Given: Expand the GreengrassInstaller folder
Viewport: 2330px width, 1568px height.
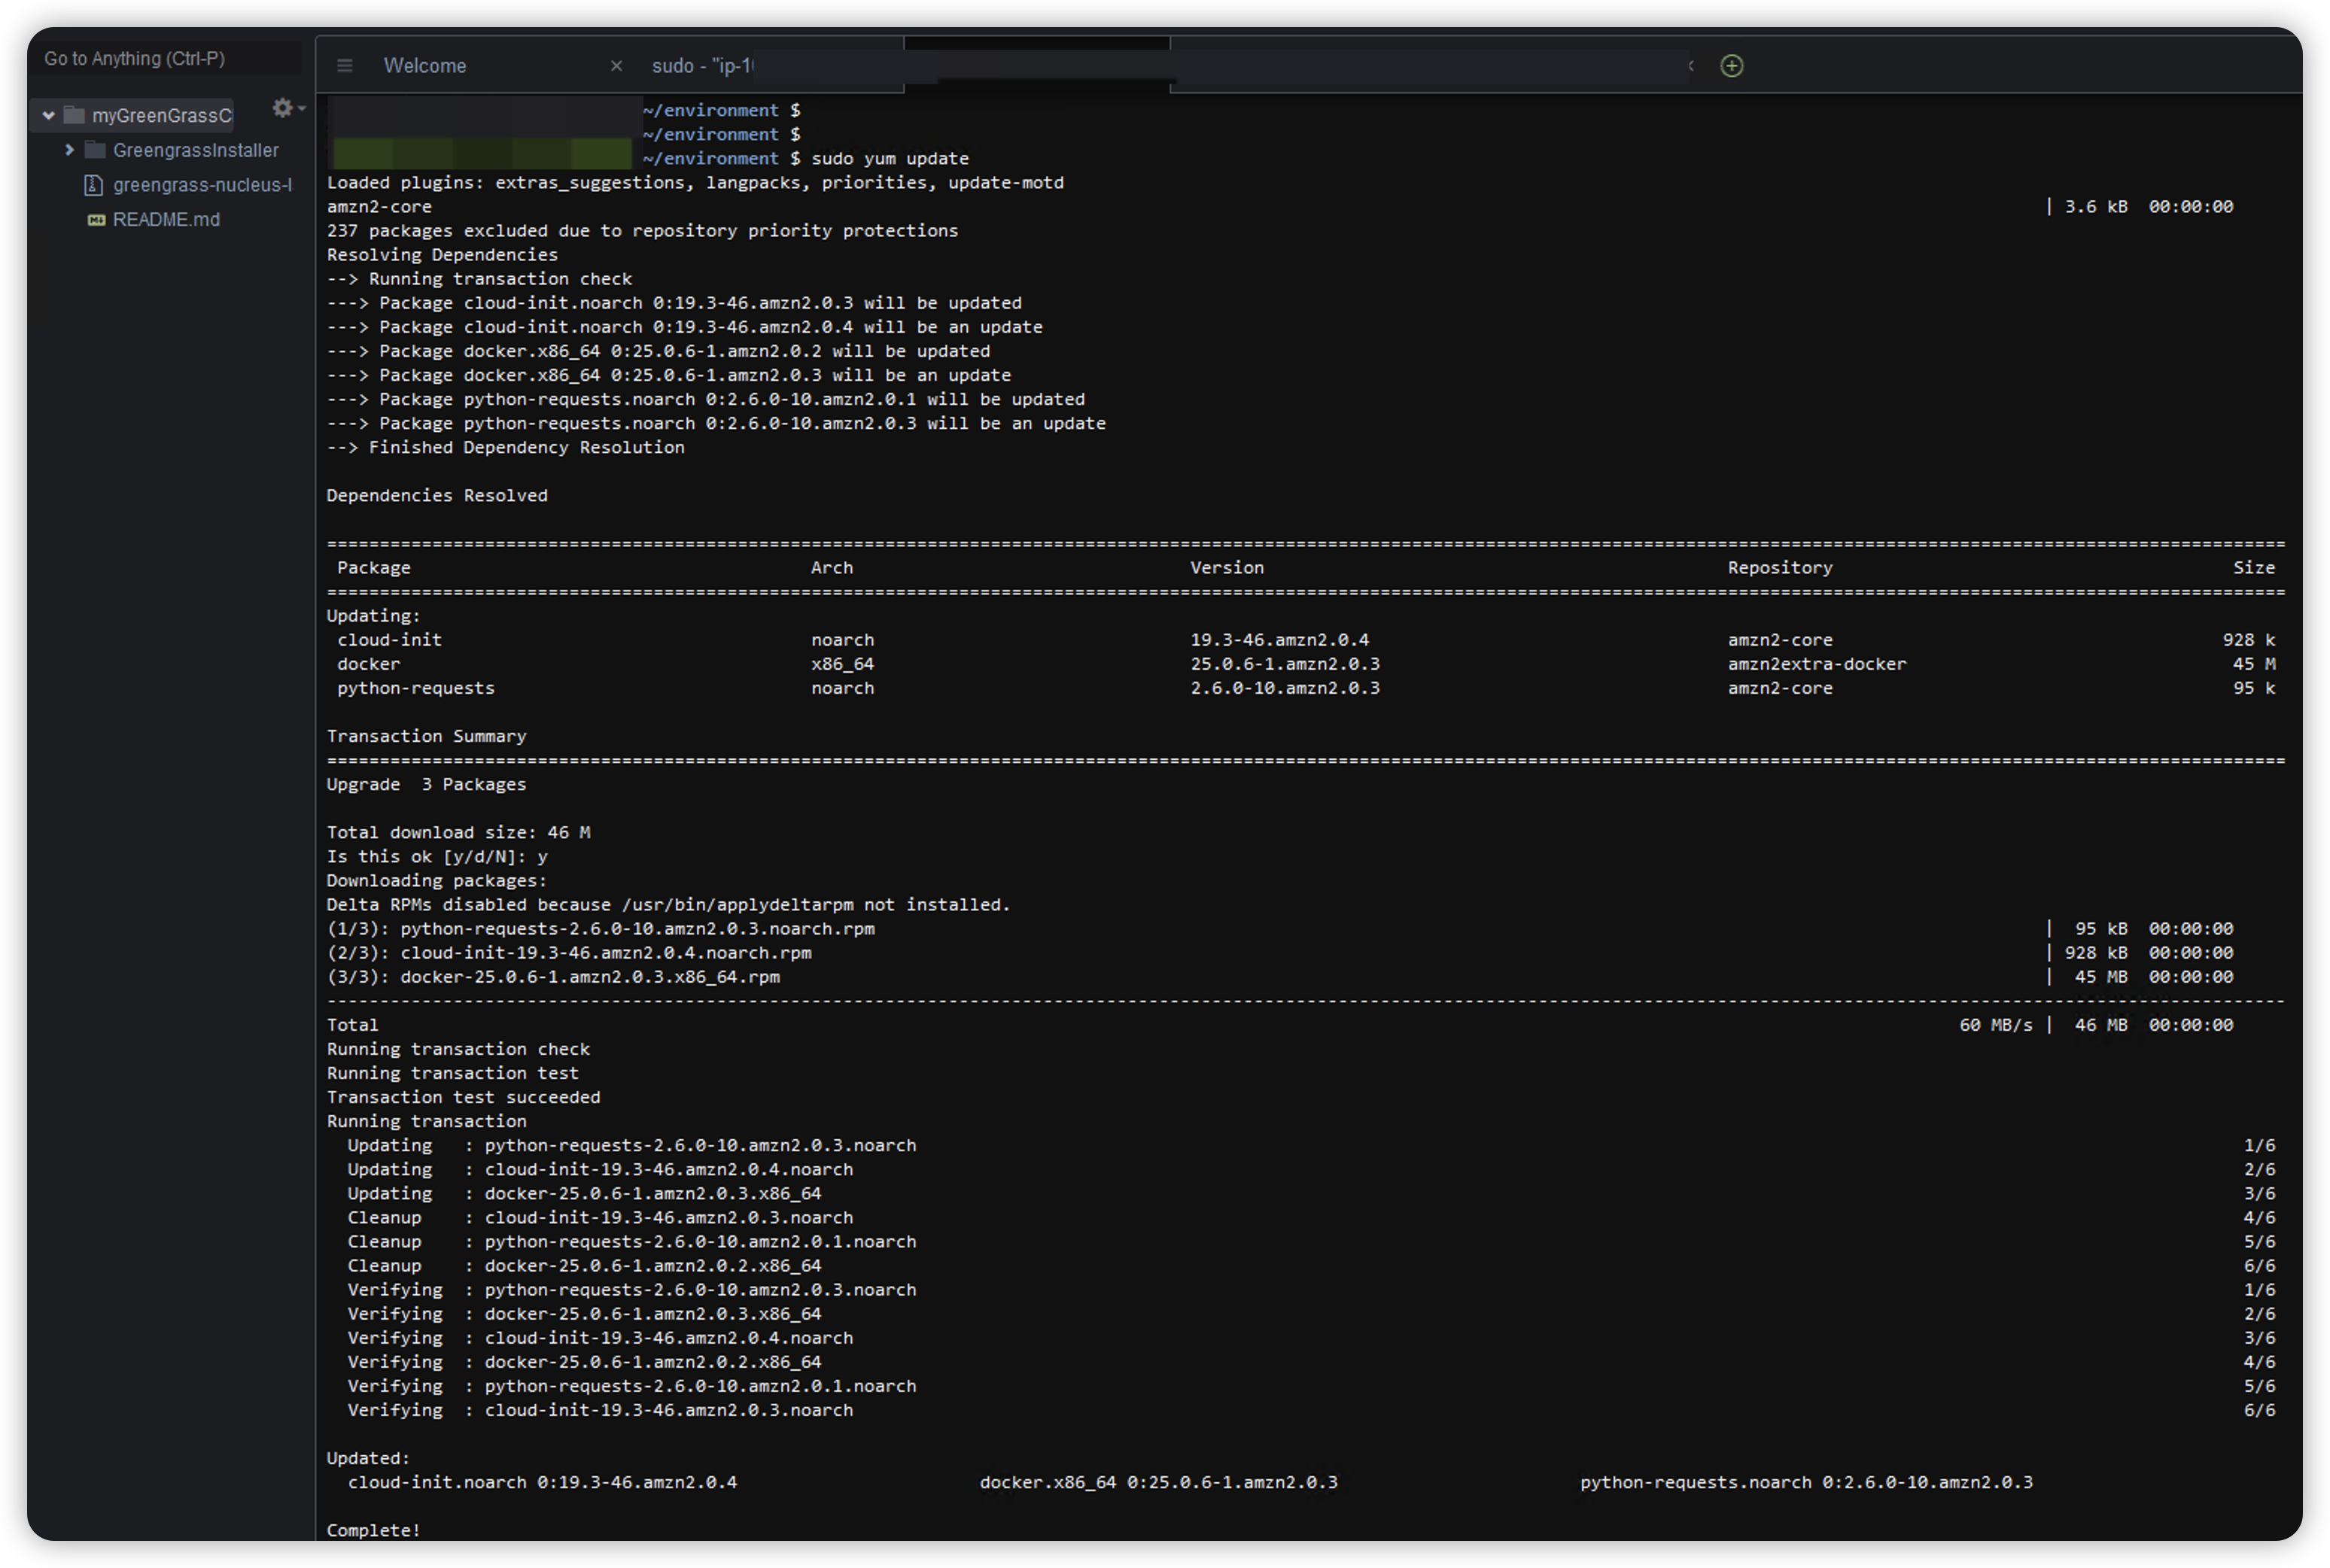Looking at the screenshot, I should click(x=69, y=150).
